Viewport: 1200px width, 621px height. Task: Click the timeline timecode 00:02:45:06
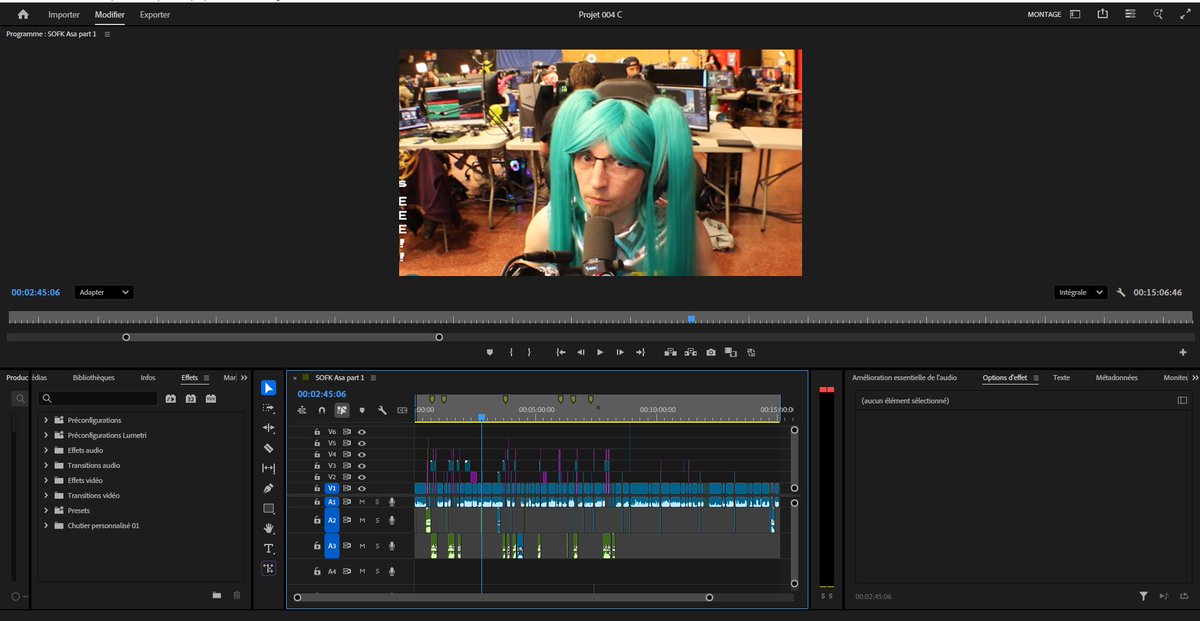322,394
